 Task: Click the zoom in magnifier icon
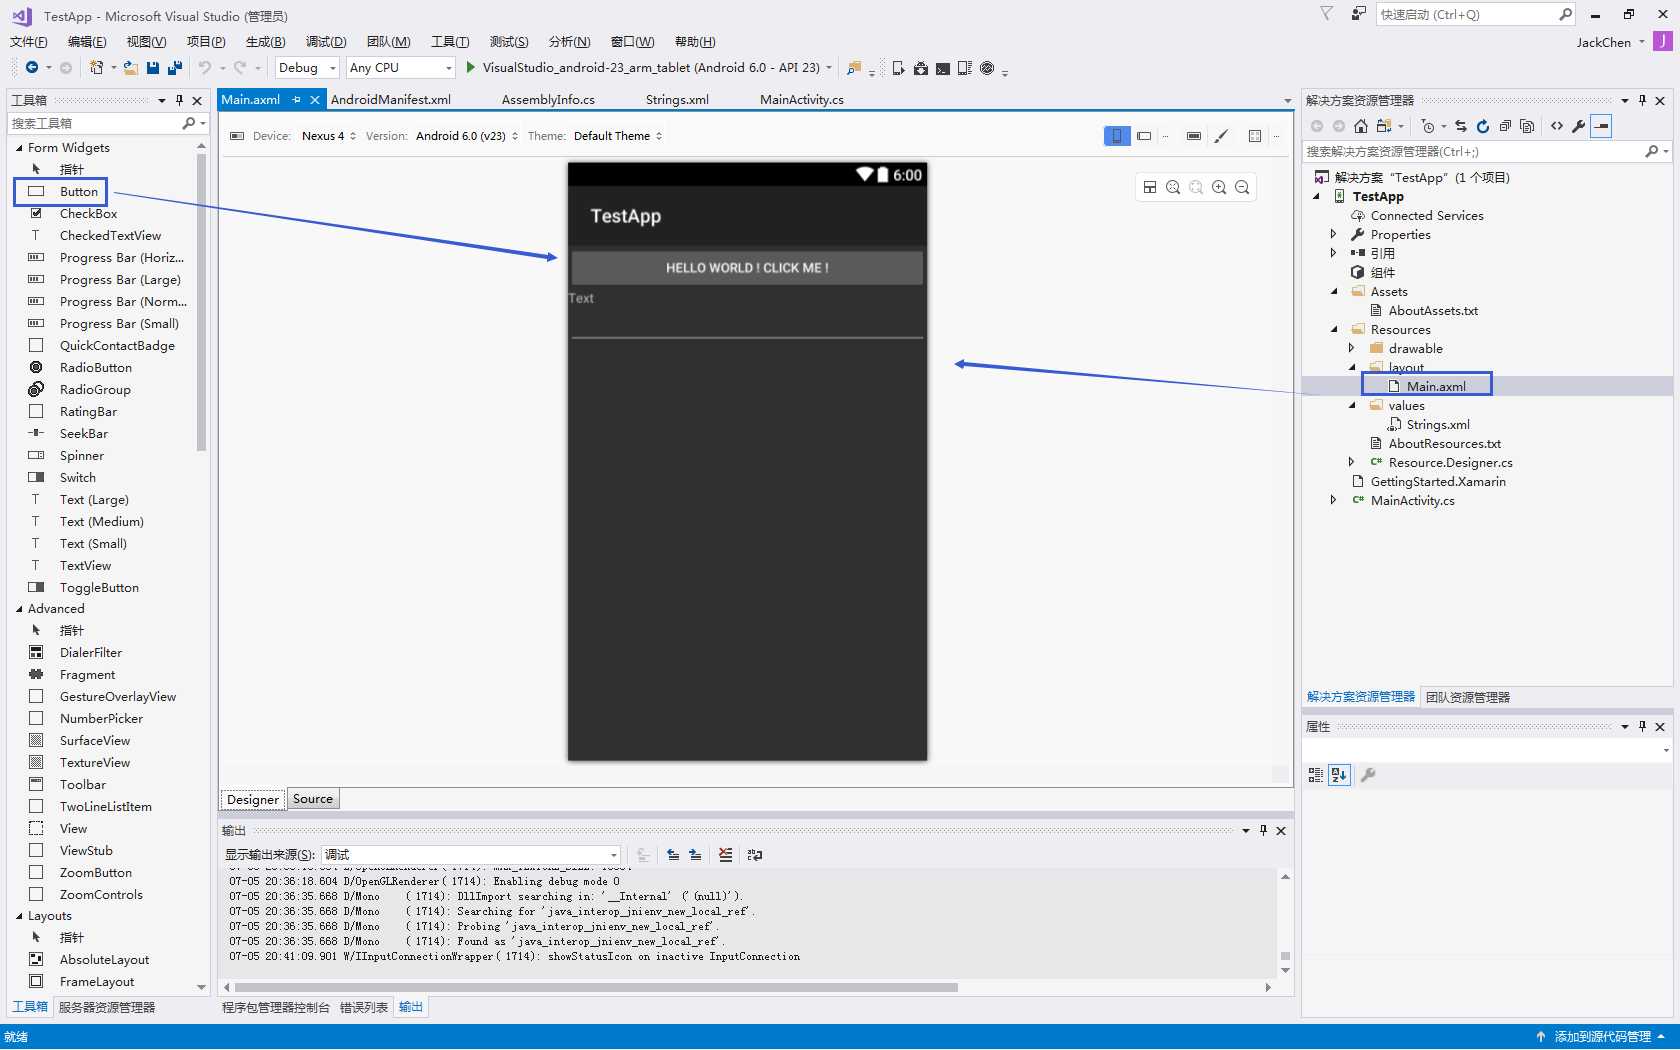1219,187
